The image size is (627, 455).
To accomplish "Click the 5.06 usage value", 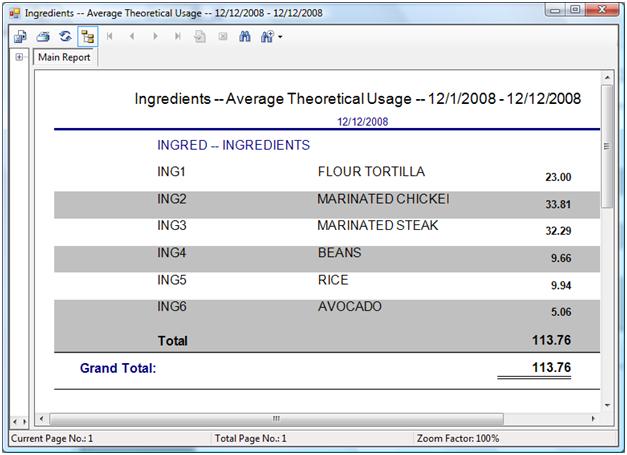I will coord(561,312).
